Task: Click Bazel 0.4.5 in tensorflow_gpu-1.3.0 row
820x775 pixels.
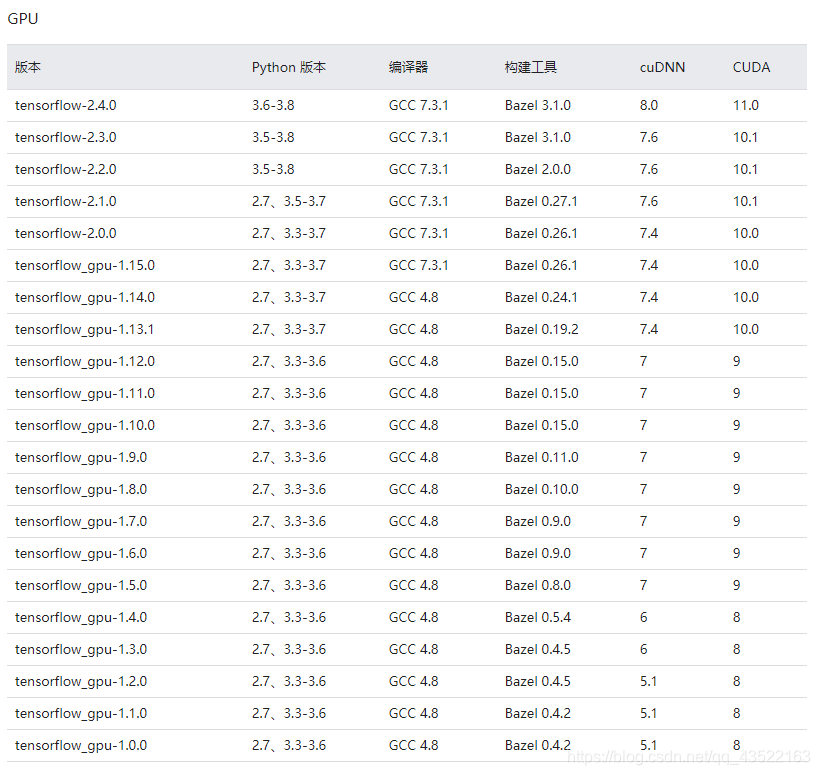Action: [538, 649]
